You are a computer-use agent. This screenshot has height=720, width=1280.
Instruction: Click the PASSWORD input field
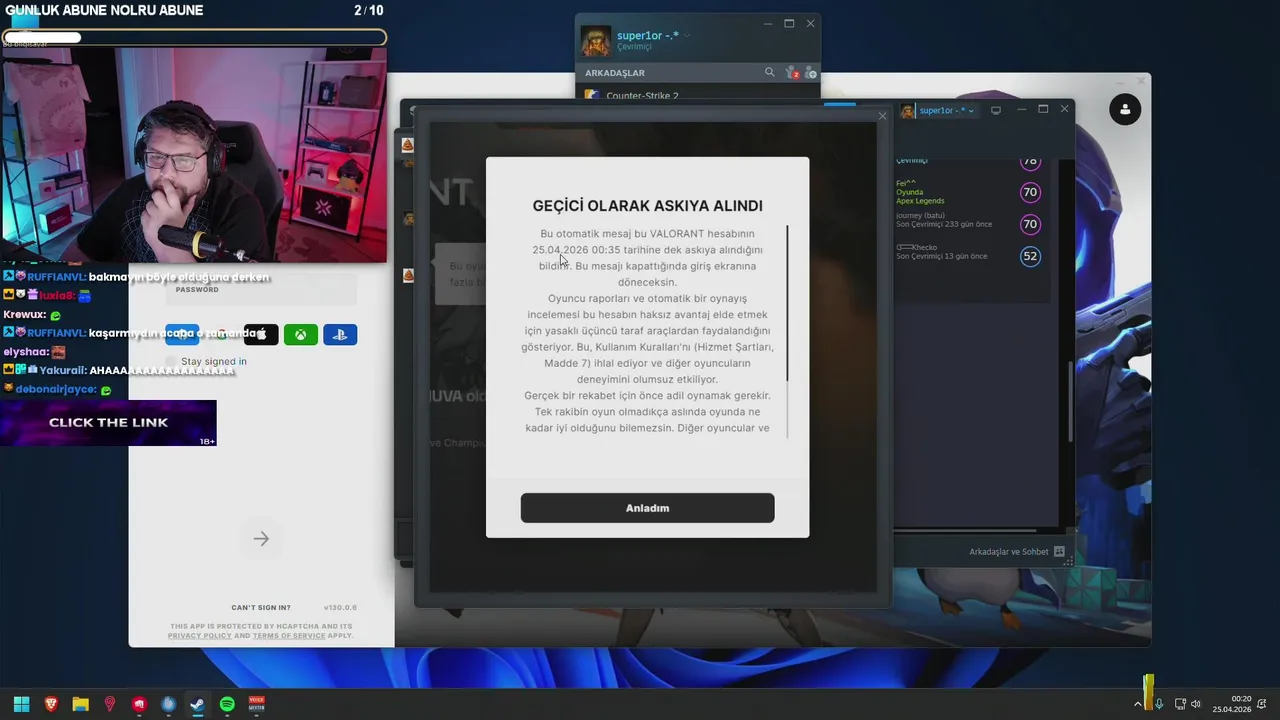(x=261, y=290)
